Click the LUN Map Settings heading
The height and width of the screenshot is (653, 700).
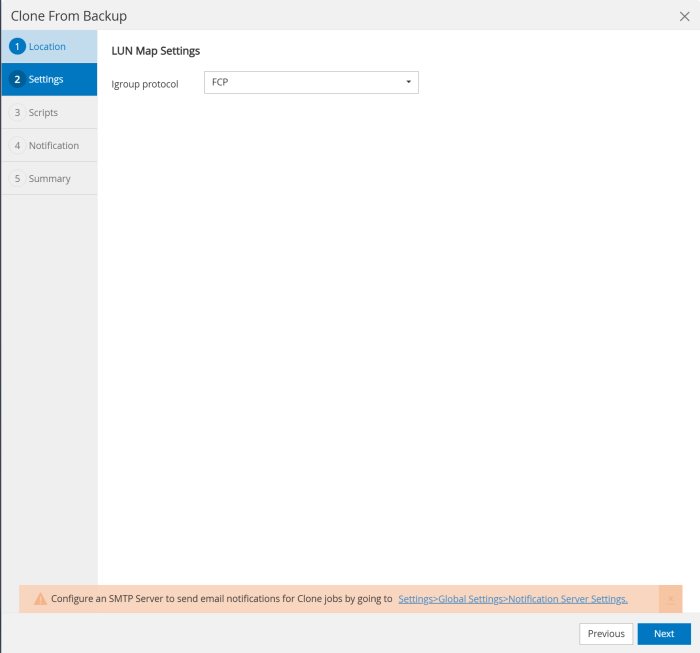click(155, 51)
